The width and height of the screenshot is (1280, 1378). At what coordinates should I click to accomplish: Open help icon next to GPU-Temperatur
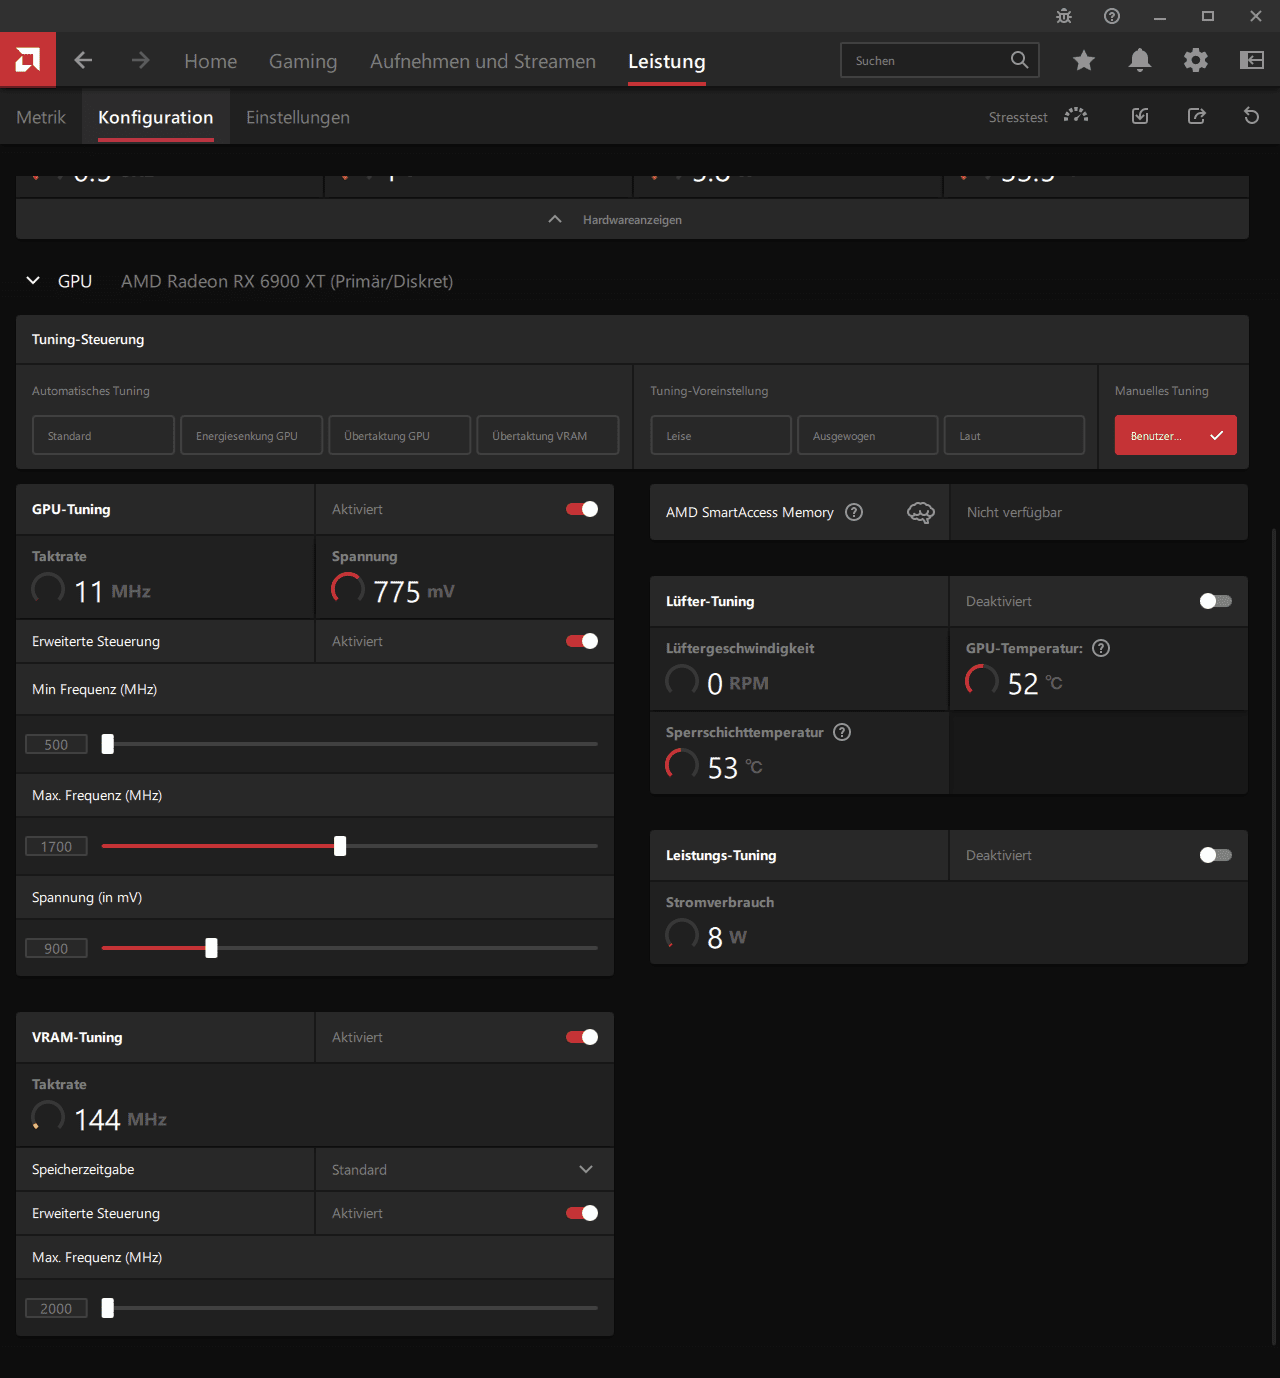(x=1101, y=648)
